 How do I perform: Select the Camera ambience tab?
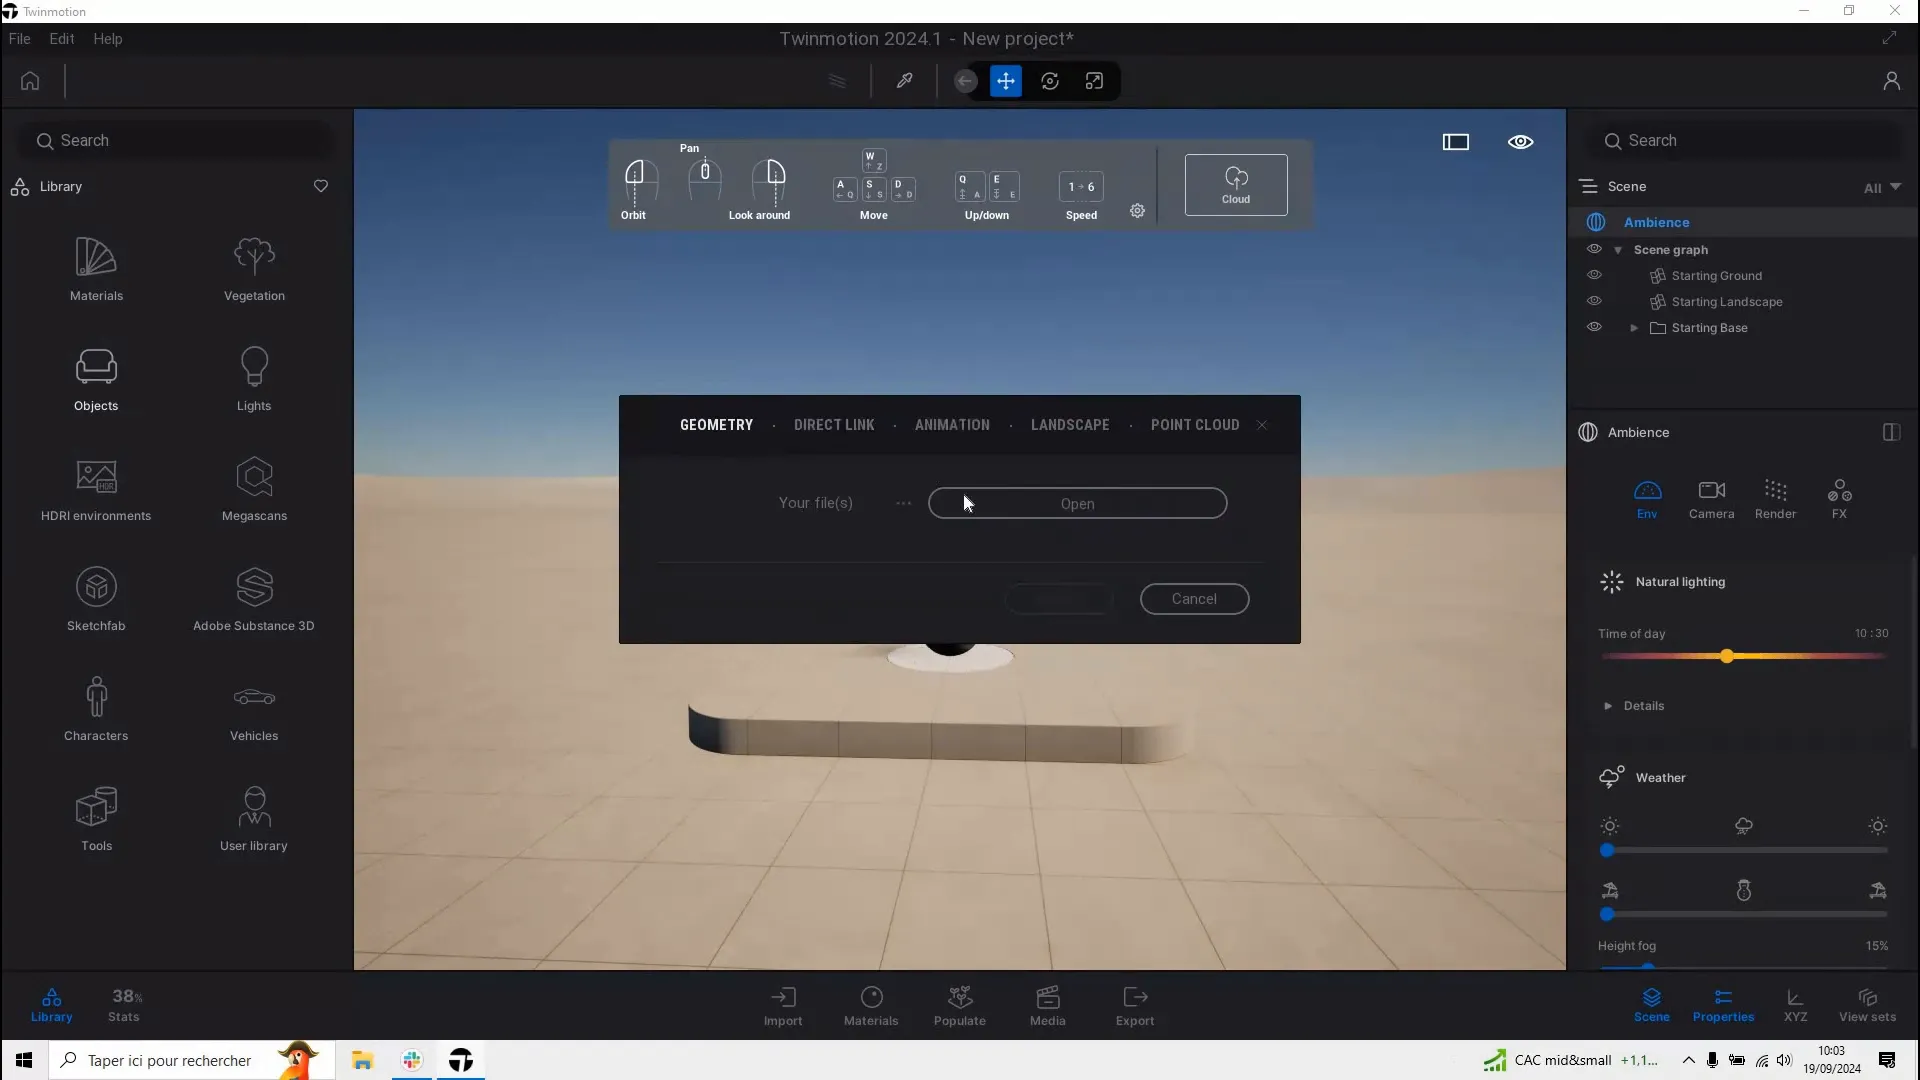pyautogui.click(x=1711, y=499)
